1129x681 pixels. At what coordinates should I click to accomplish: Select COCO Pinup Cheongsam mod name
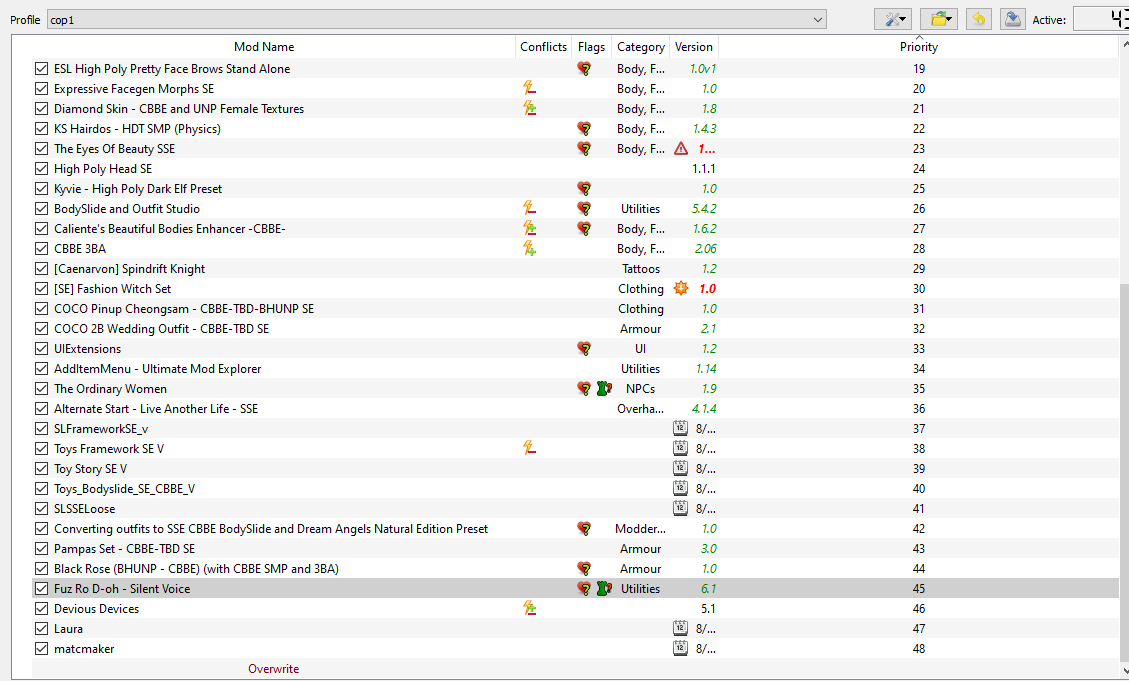[x=184, y=309]
